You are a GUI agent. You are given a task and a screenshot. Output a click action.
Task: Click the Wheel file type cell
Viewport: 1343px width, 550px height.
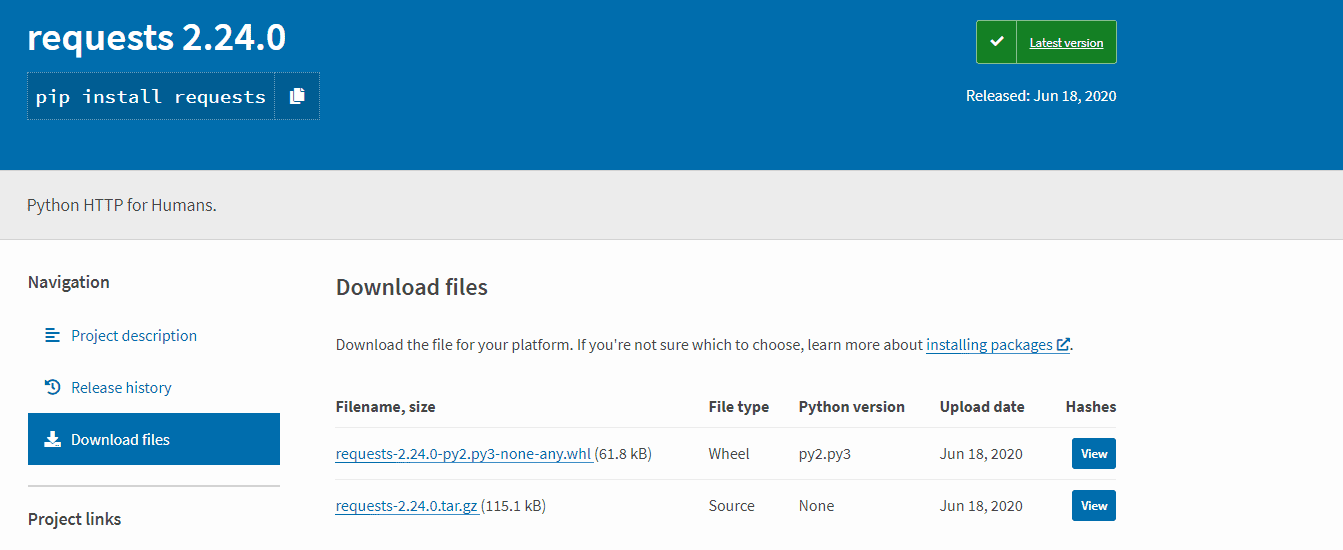coord(729,454)
